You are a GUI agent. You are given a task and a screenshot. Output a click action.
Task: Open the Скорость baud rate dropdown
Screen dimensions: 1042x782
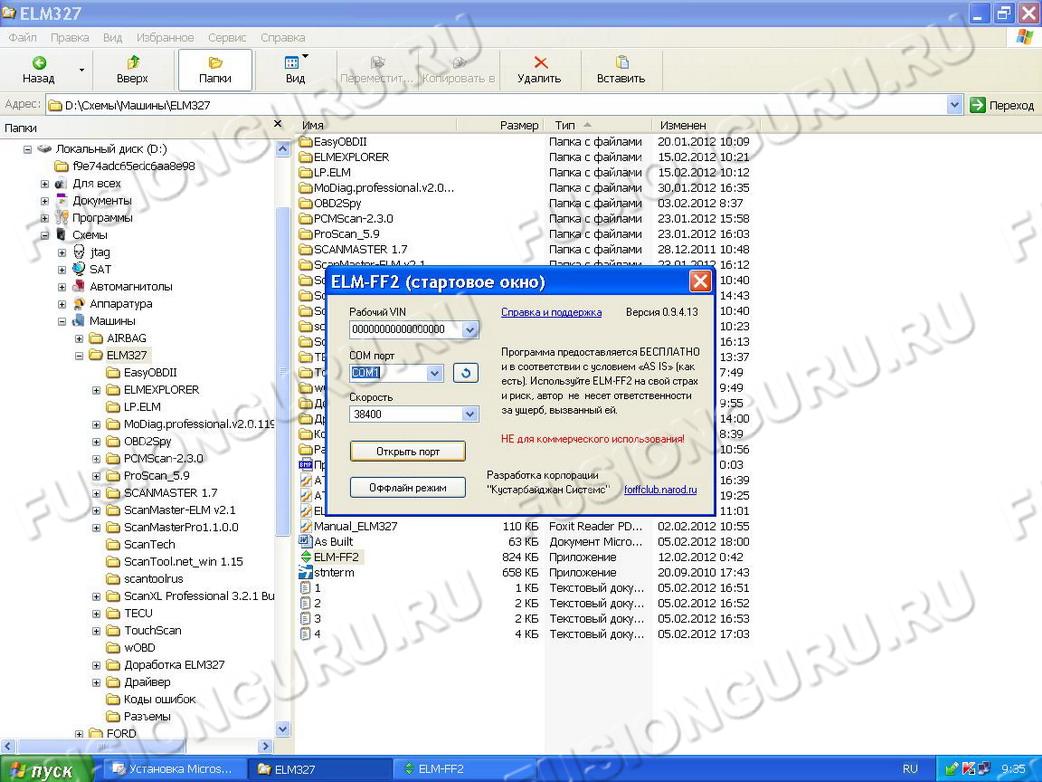click(470, 415)
